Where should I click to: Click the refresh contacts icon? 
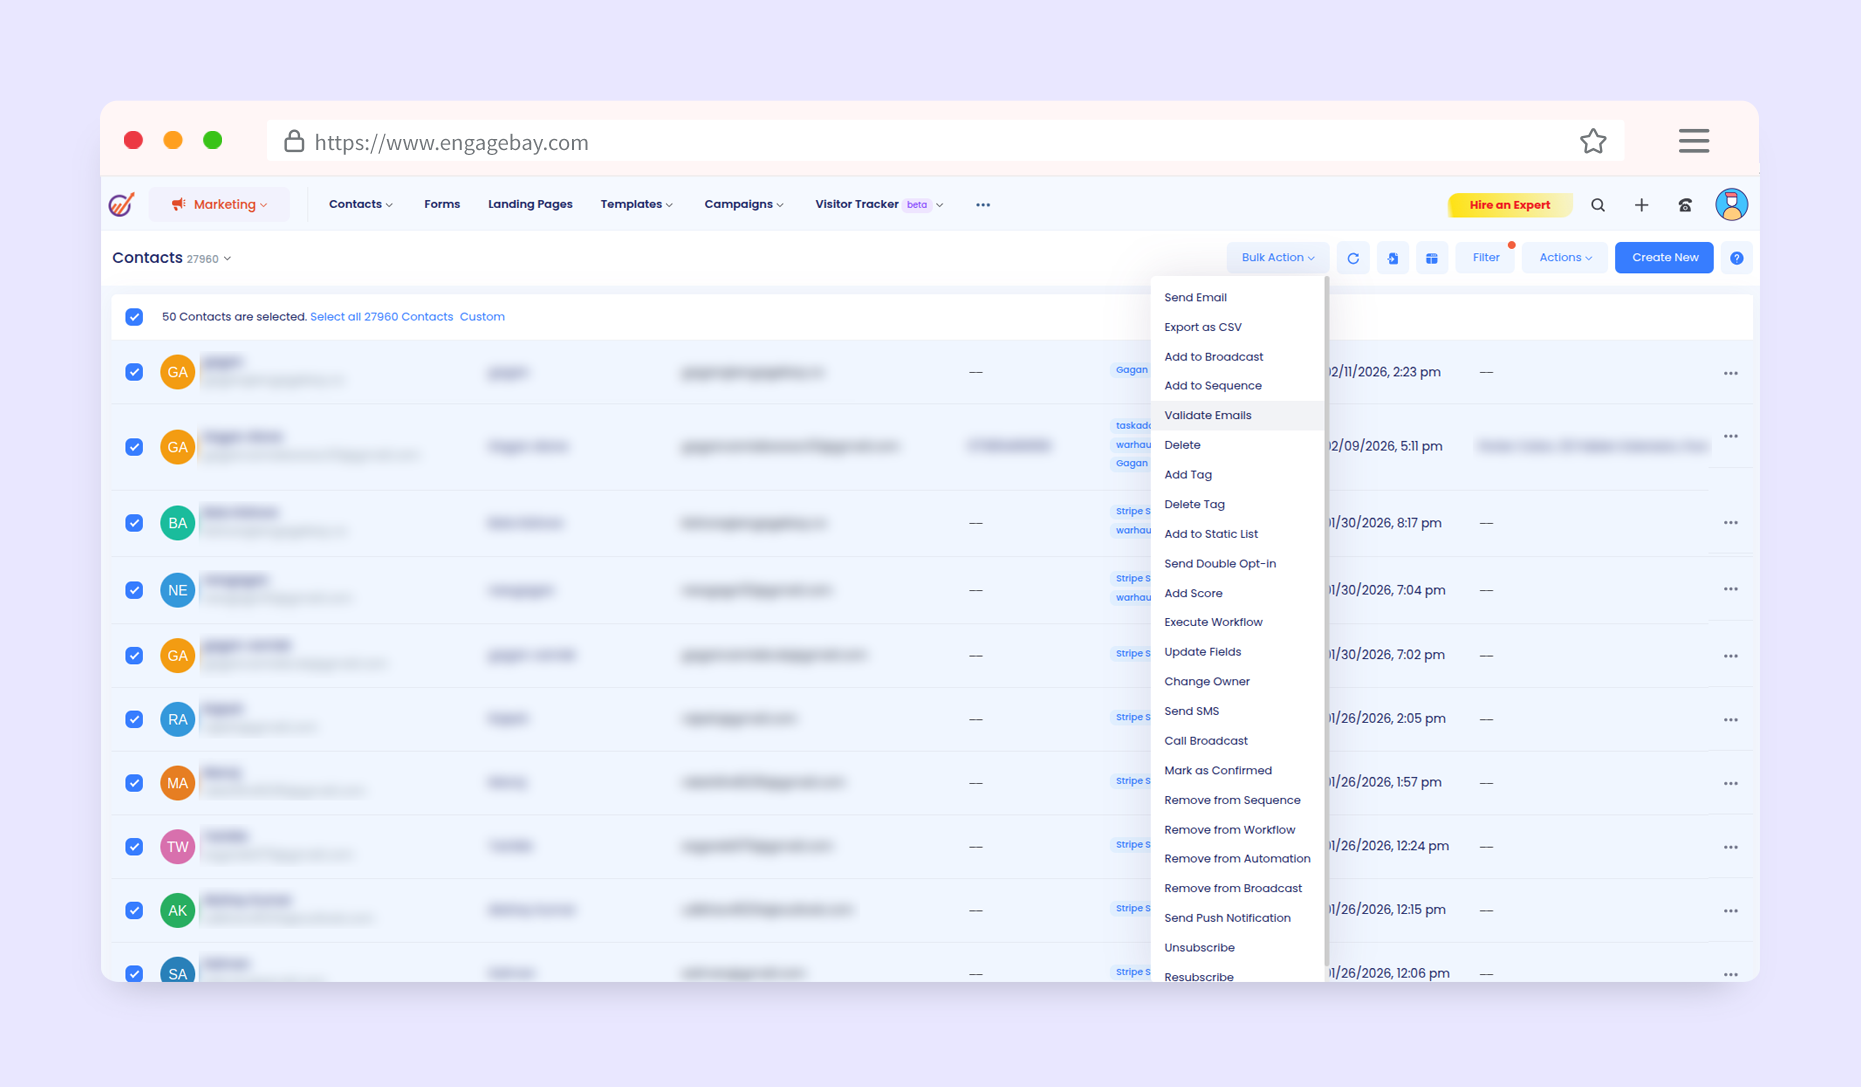pos(1353,258)
